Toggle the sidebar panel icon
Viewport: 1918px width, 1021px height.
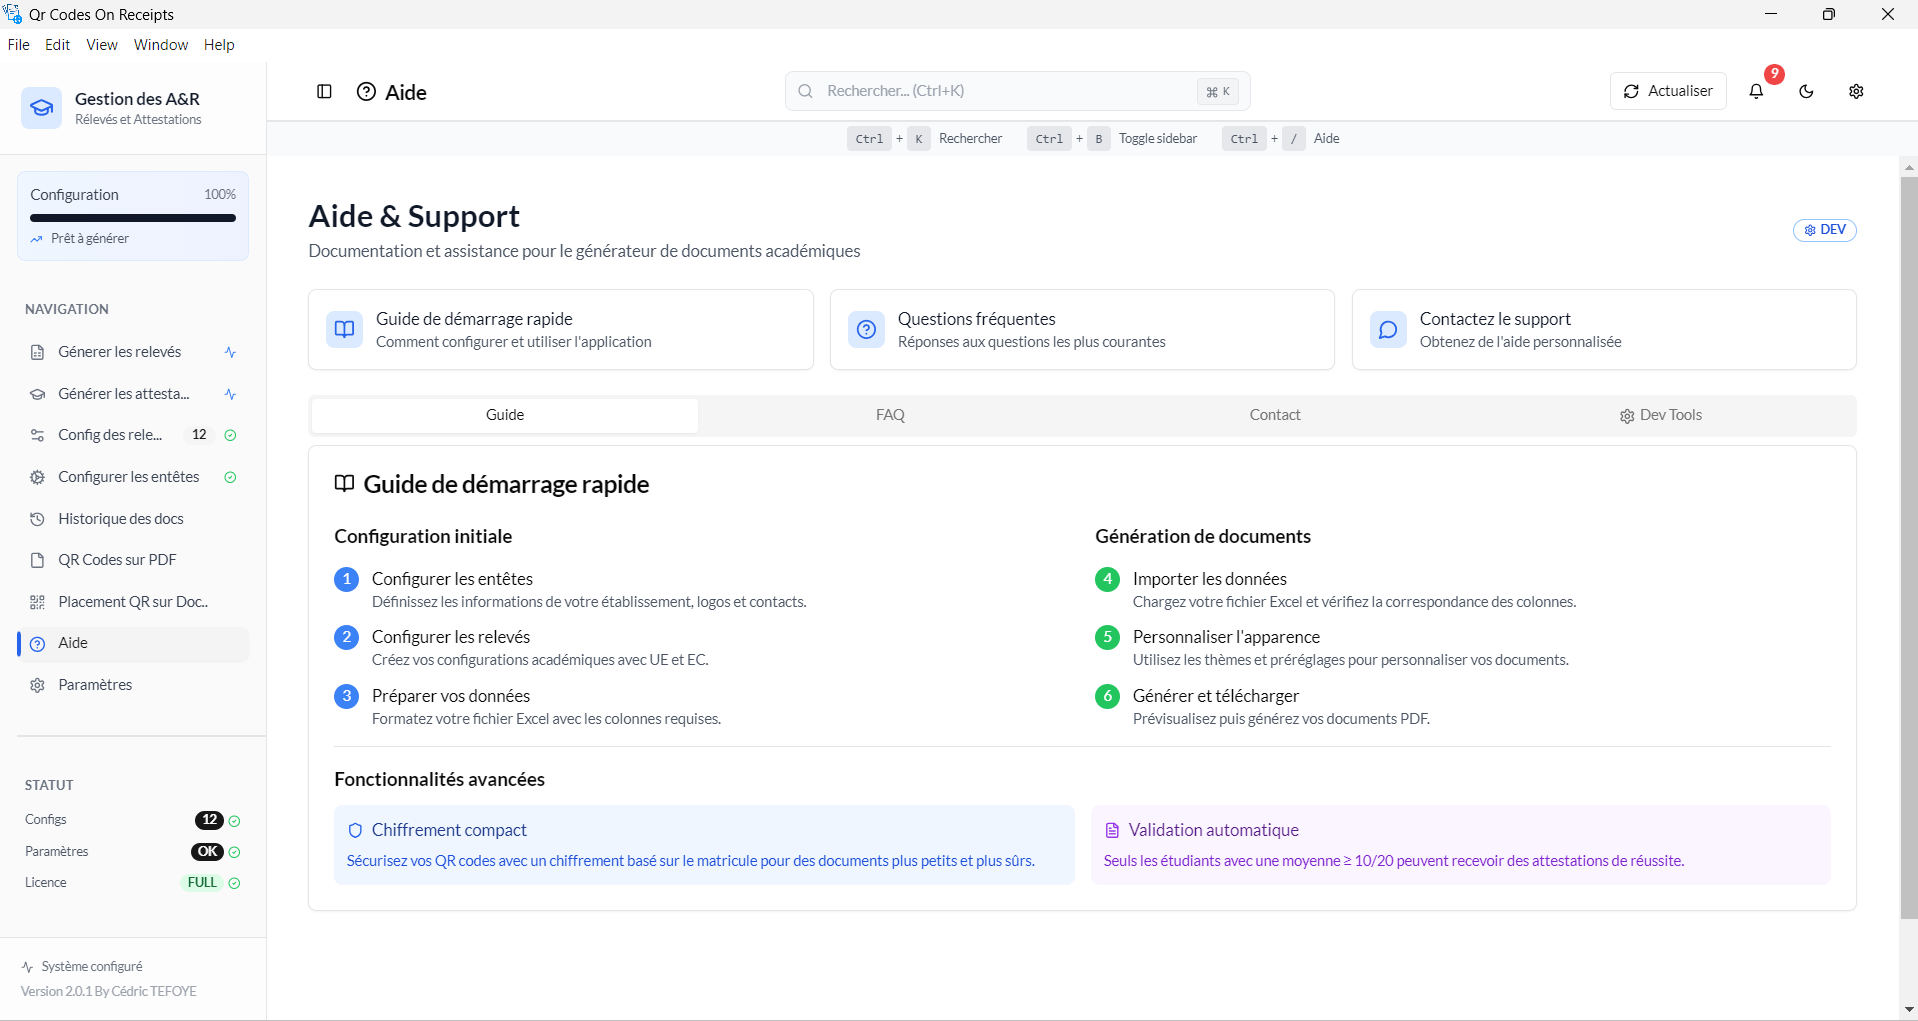pos(324,92)
